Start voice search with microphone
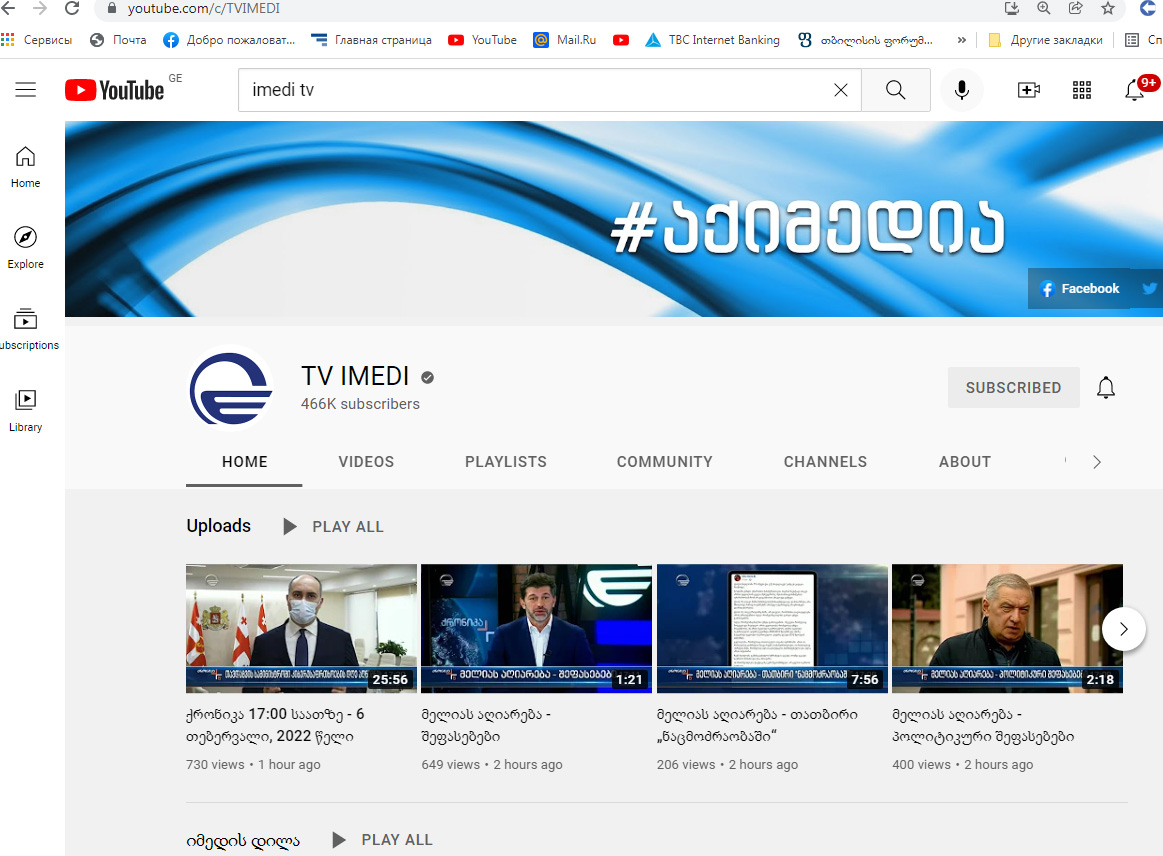The image size is (1163, 856). 961,90
